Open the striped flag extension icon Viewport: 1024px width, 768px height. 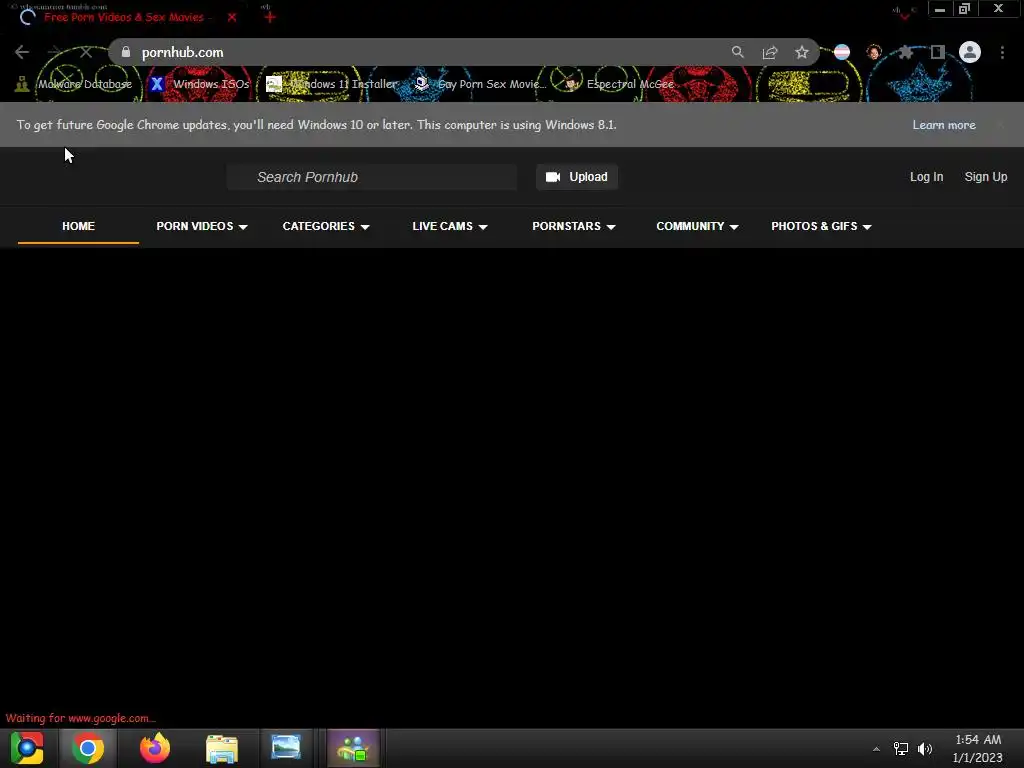point(842,52)
